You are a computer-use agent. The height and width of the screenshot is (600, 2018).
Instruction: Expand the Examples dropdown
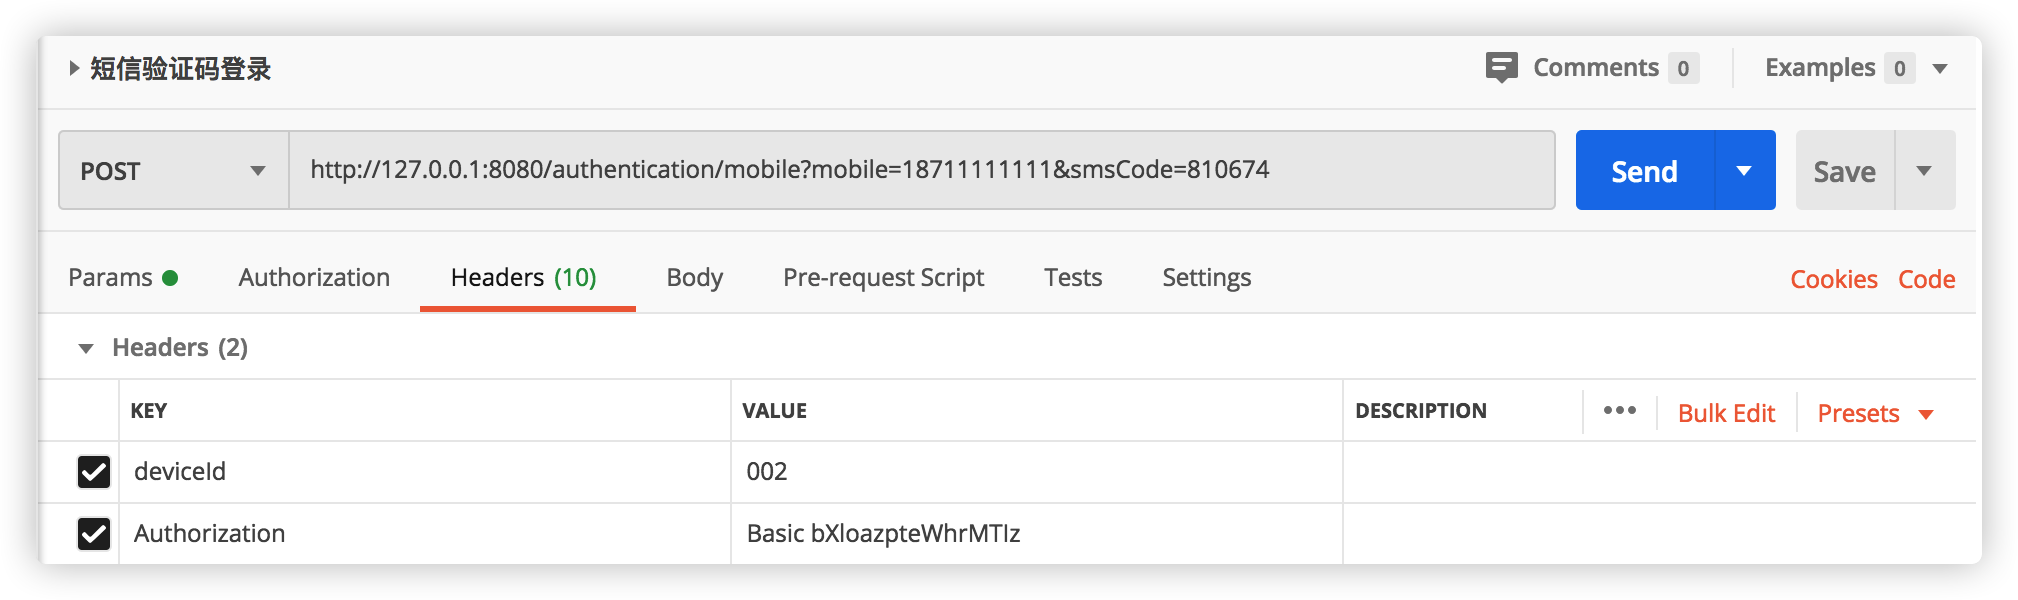[1940, 69]
